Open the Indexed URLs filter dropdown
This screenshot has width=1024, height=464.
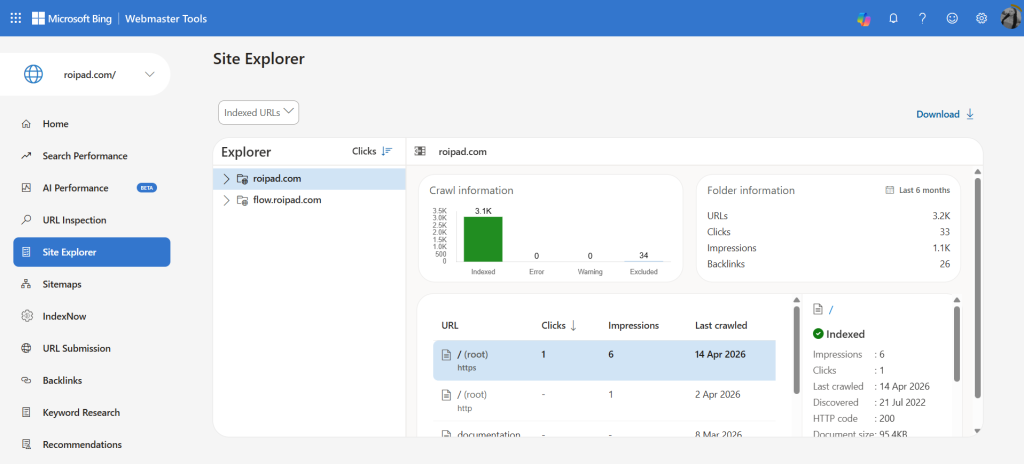[x=259, y=112]
